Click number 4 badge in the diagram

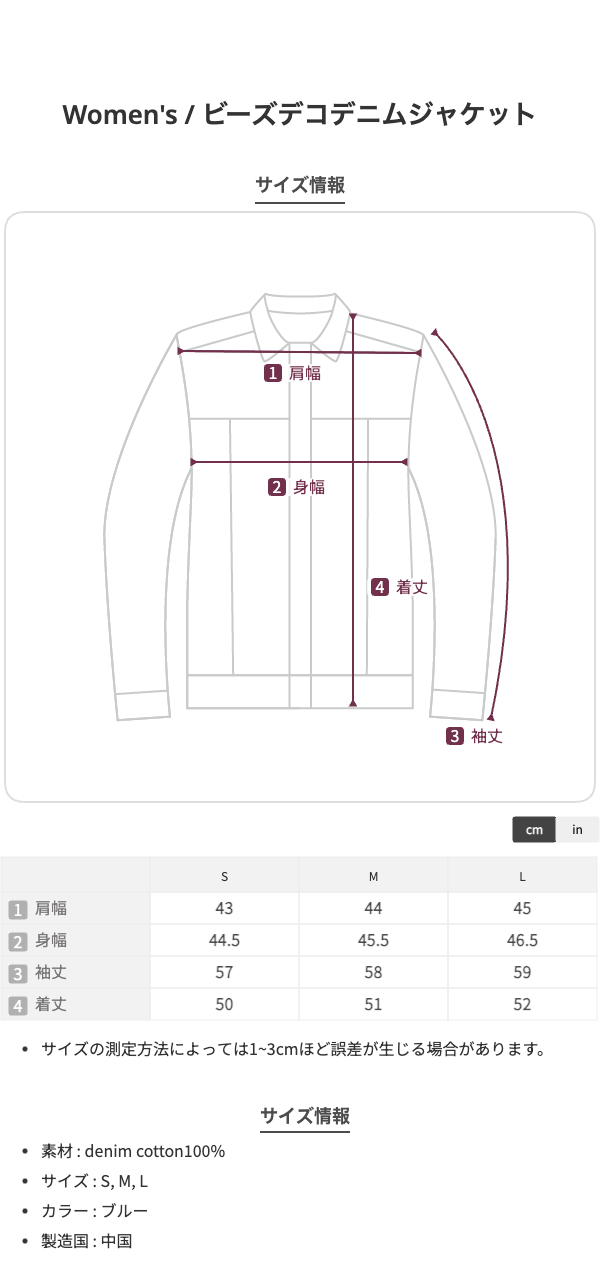click(380, 587)
